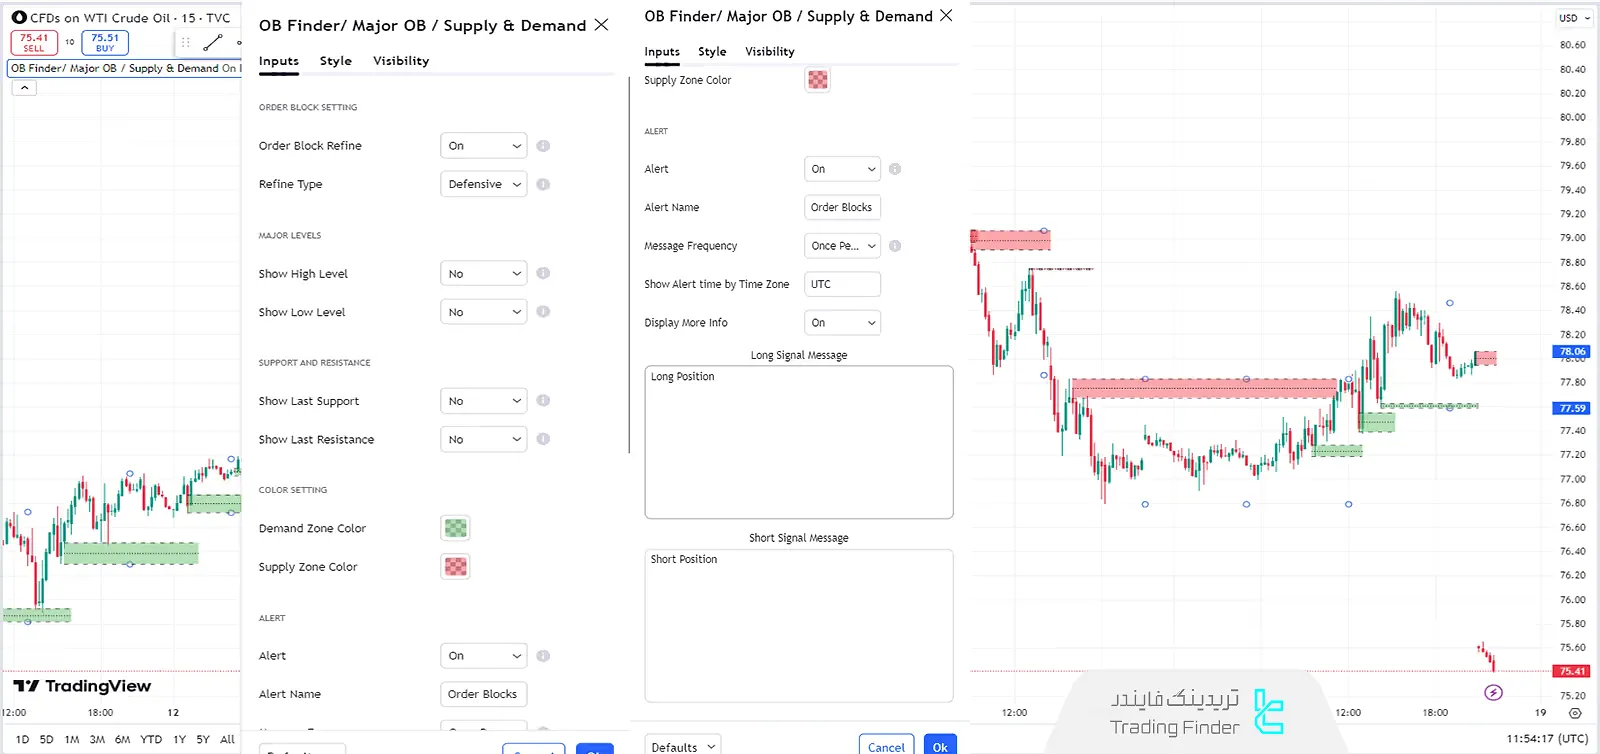Collapse the indicator legend with the chevron
Image resolution: width=1600 pixels, height=754 pixels.
[24, 88]
